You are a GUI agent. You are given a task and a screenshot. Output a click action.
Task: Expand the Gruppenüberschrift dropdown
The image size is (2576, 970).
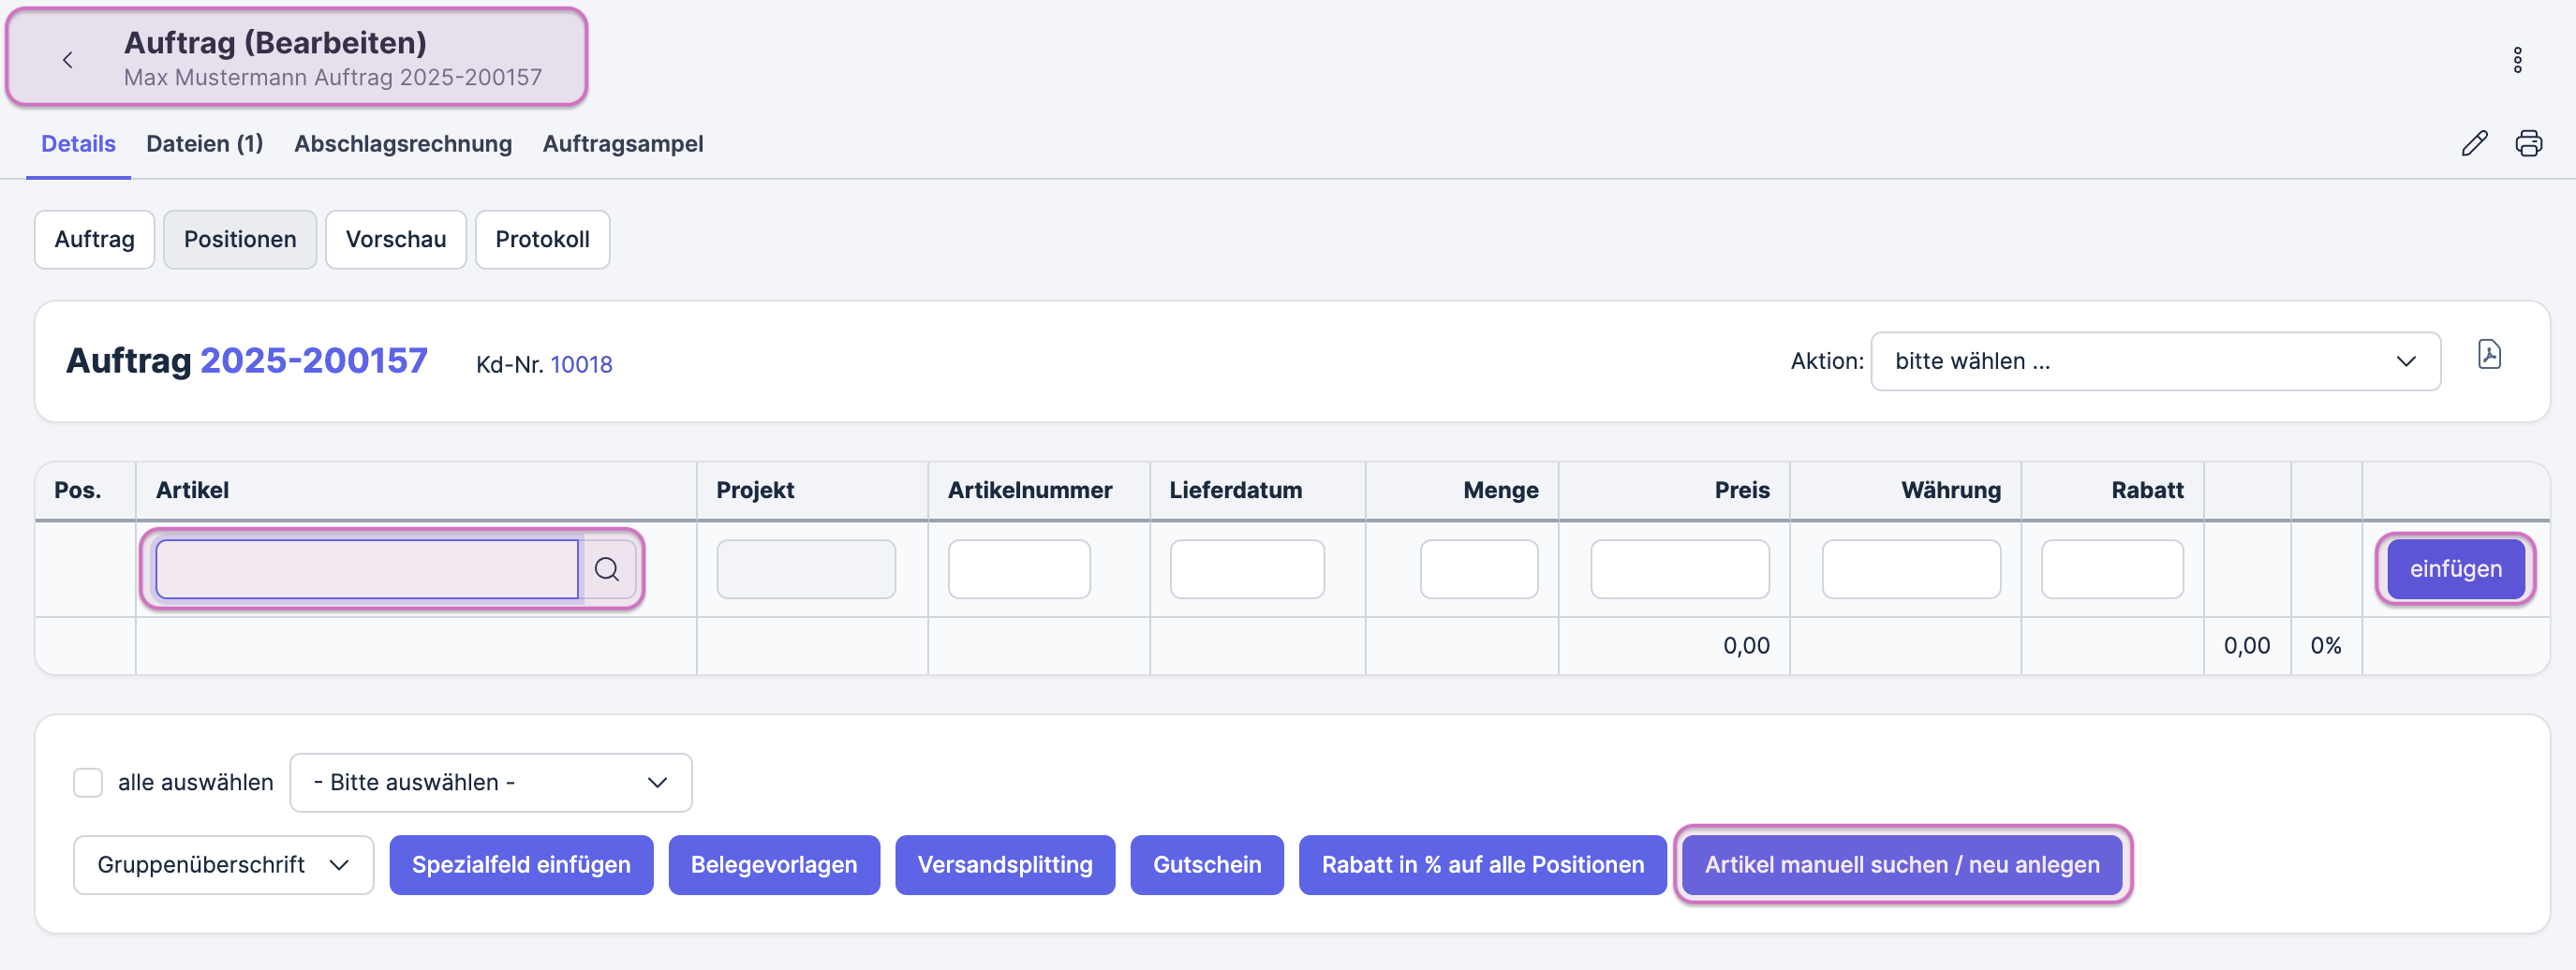(x=223, y=864)
